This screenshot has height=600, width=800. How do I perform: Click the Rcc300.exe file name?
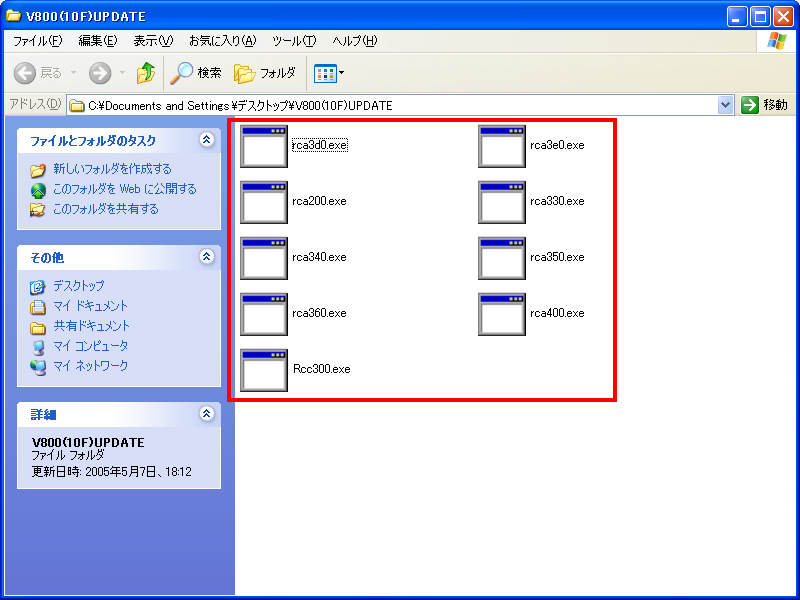(321, 369)
